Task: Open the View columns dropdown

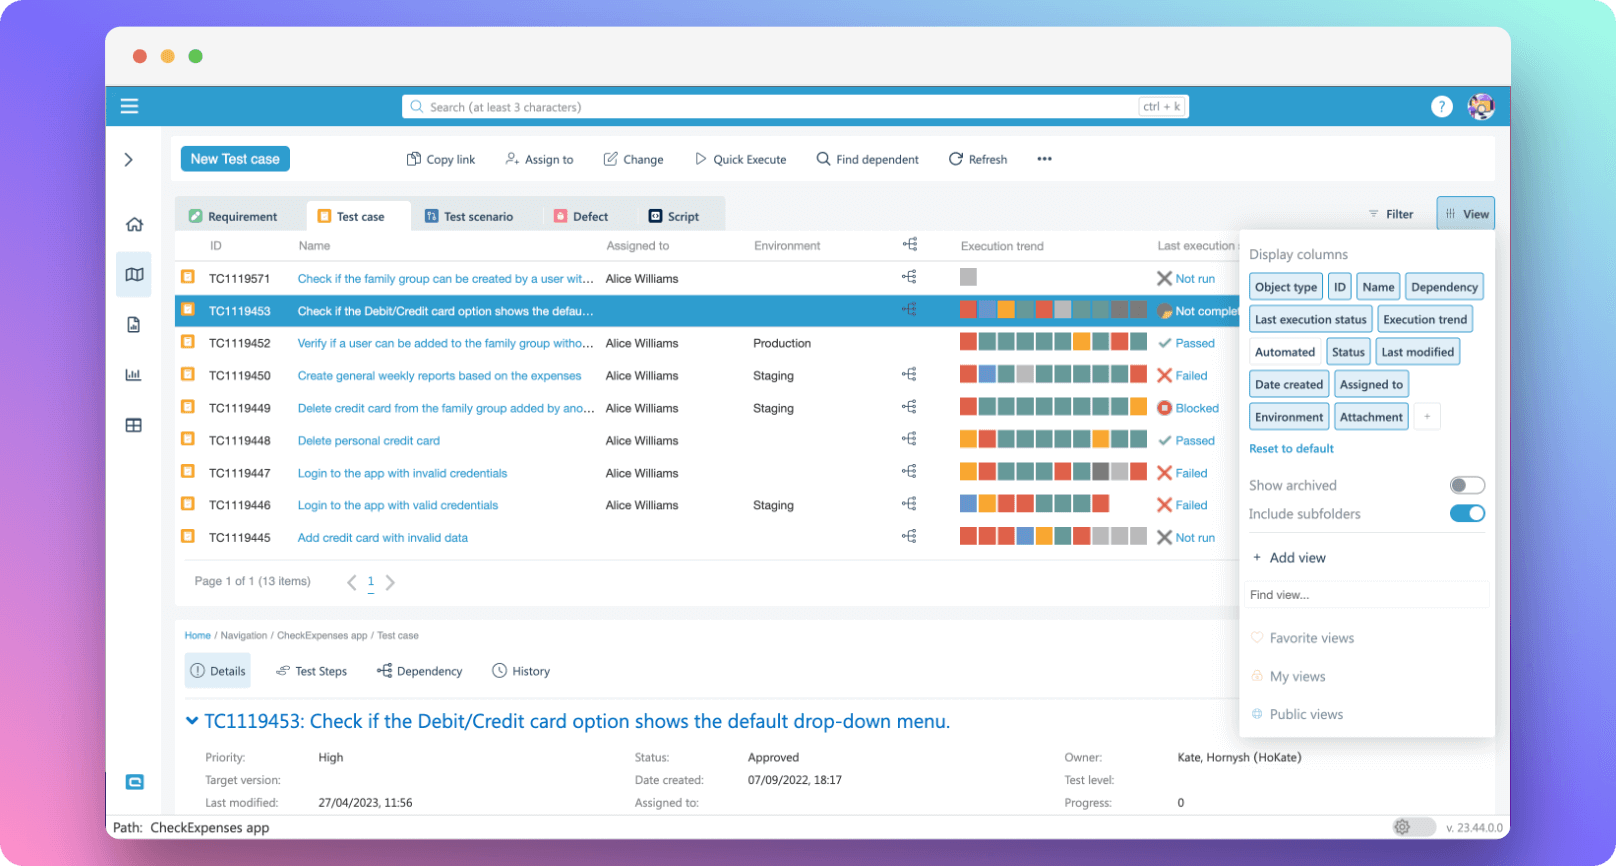Action: (1465, 214)
